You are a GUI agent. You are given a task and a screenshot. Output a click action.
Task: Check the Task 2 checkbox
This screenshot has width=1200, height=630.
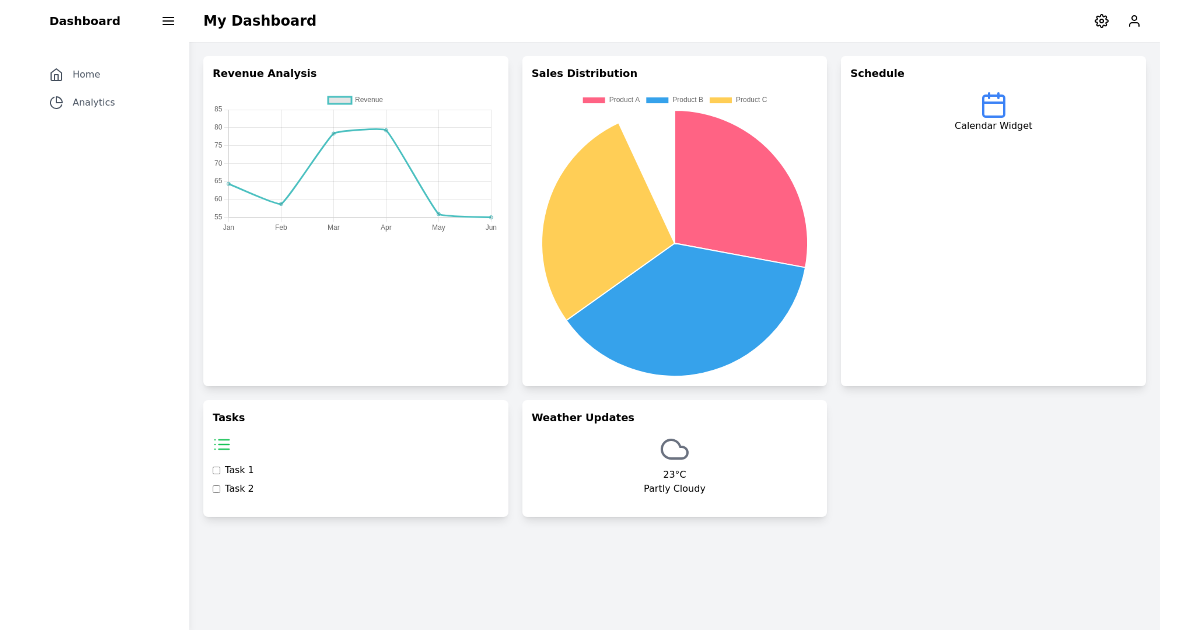click(x=216, y=488)
